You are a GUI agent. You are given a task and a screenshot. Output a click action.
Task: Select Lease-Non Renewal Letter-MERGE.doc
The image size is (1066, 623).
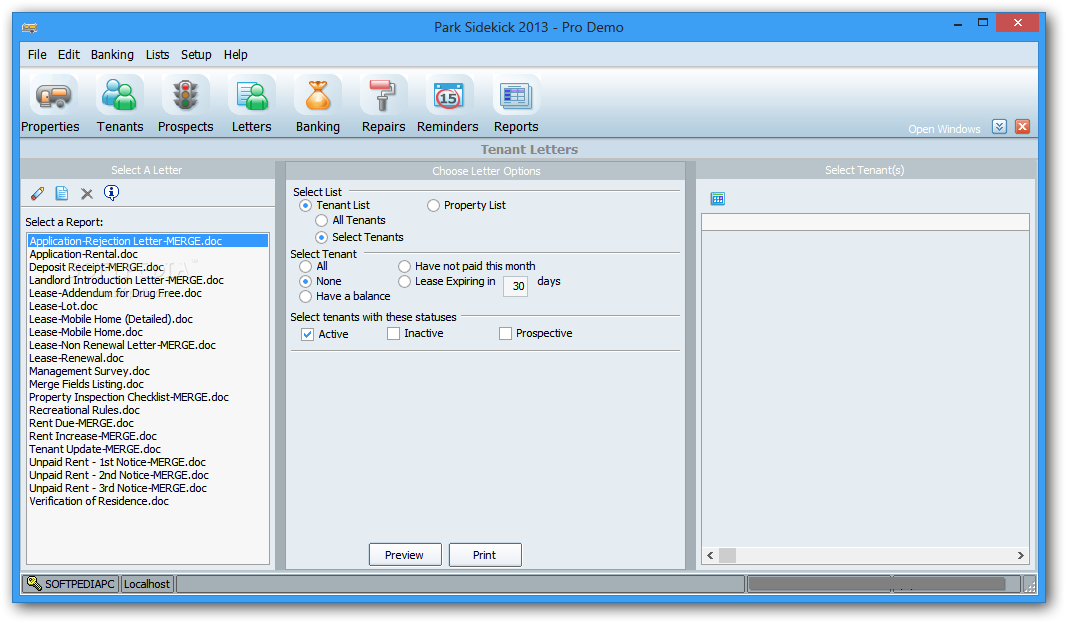coord(122,346)
